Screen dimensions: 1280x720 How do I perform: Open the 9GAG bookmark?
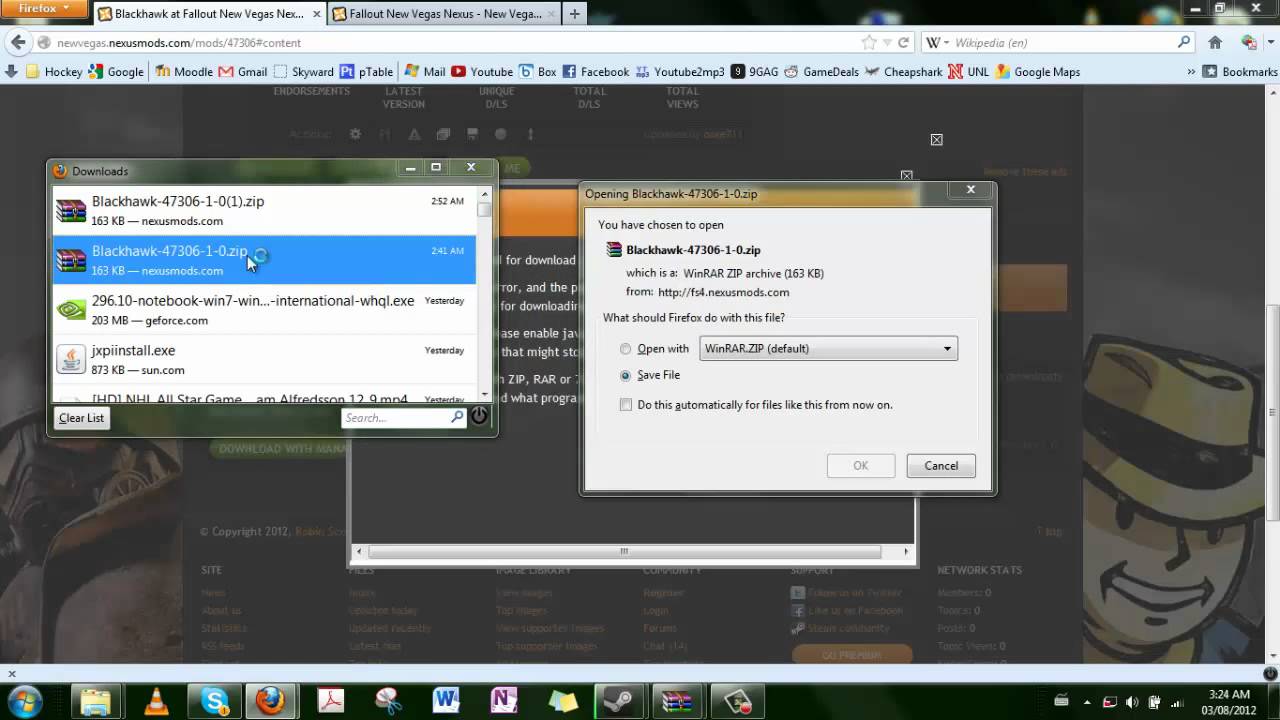tap(754, 72)
